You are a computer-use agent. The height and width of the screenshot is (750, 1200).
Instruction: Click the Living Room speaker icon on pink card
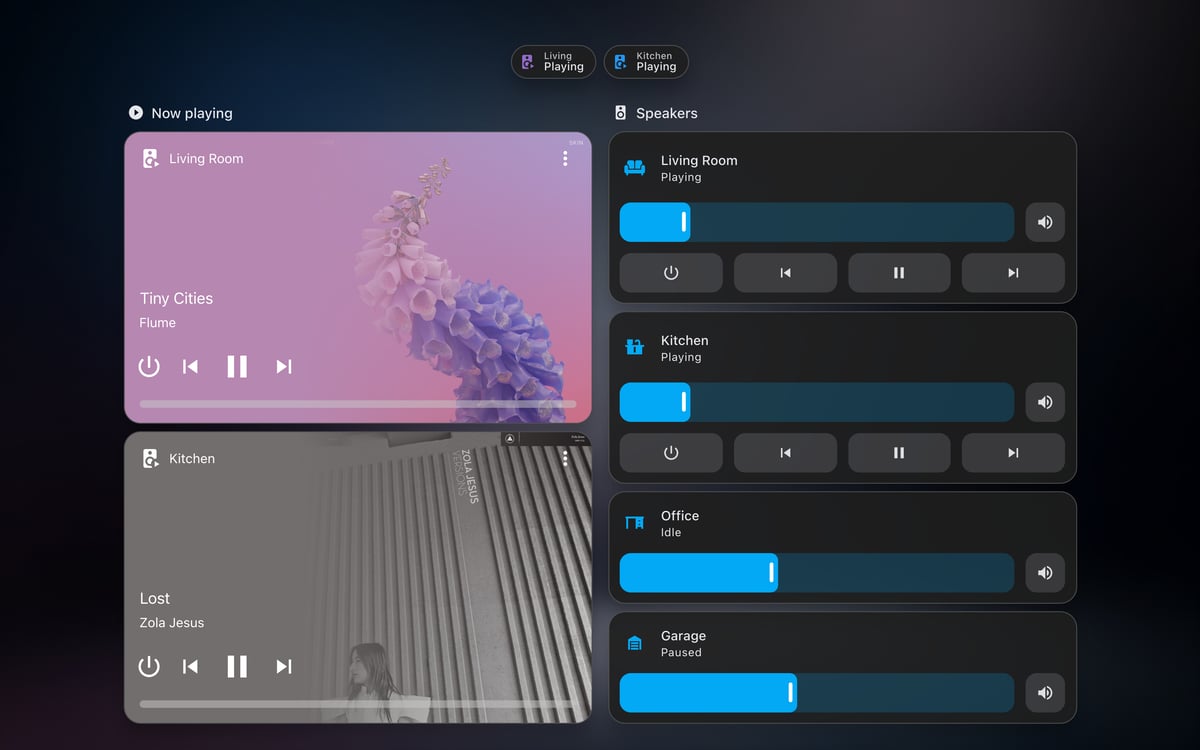tap(151, 158)
